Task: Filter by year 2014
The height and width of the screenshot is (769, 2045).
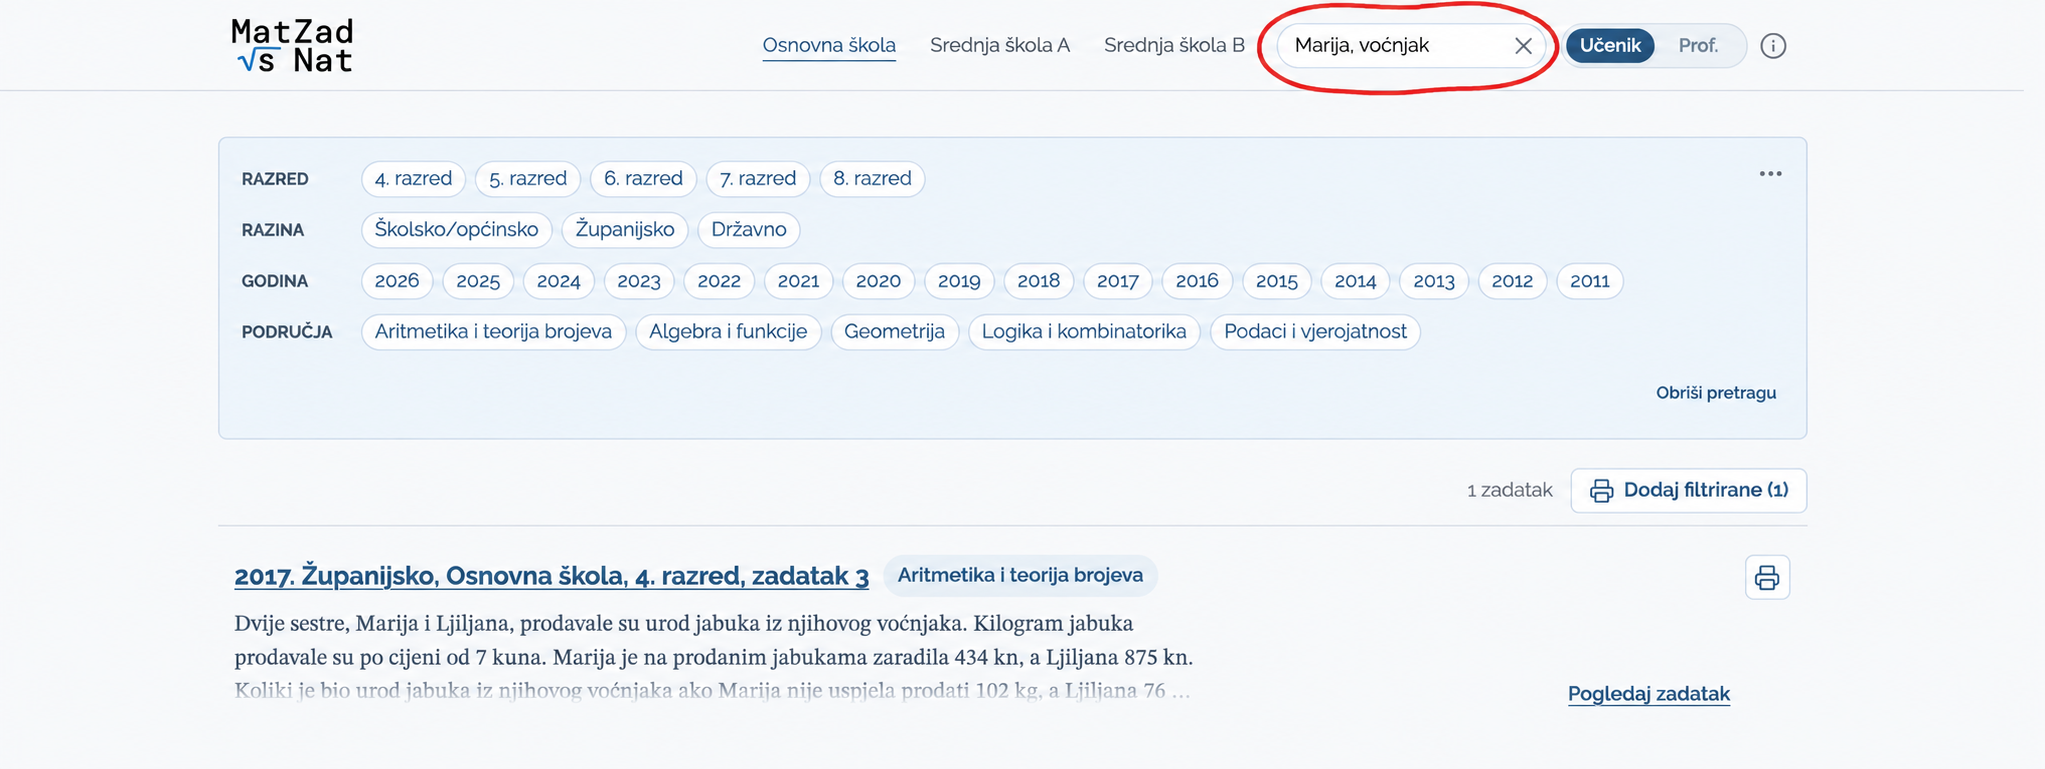Action: pos(1356,281)
